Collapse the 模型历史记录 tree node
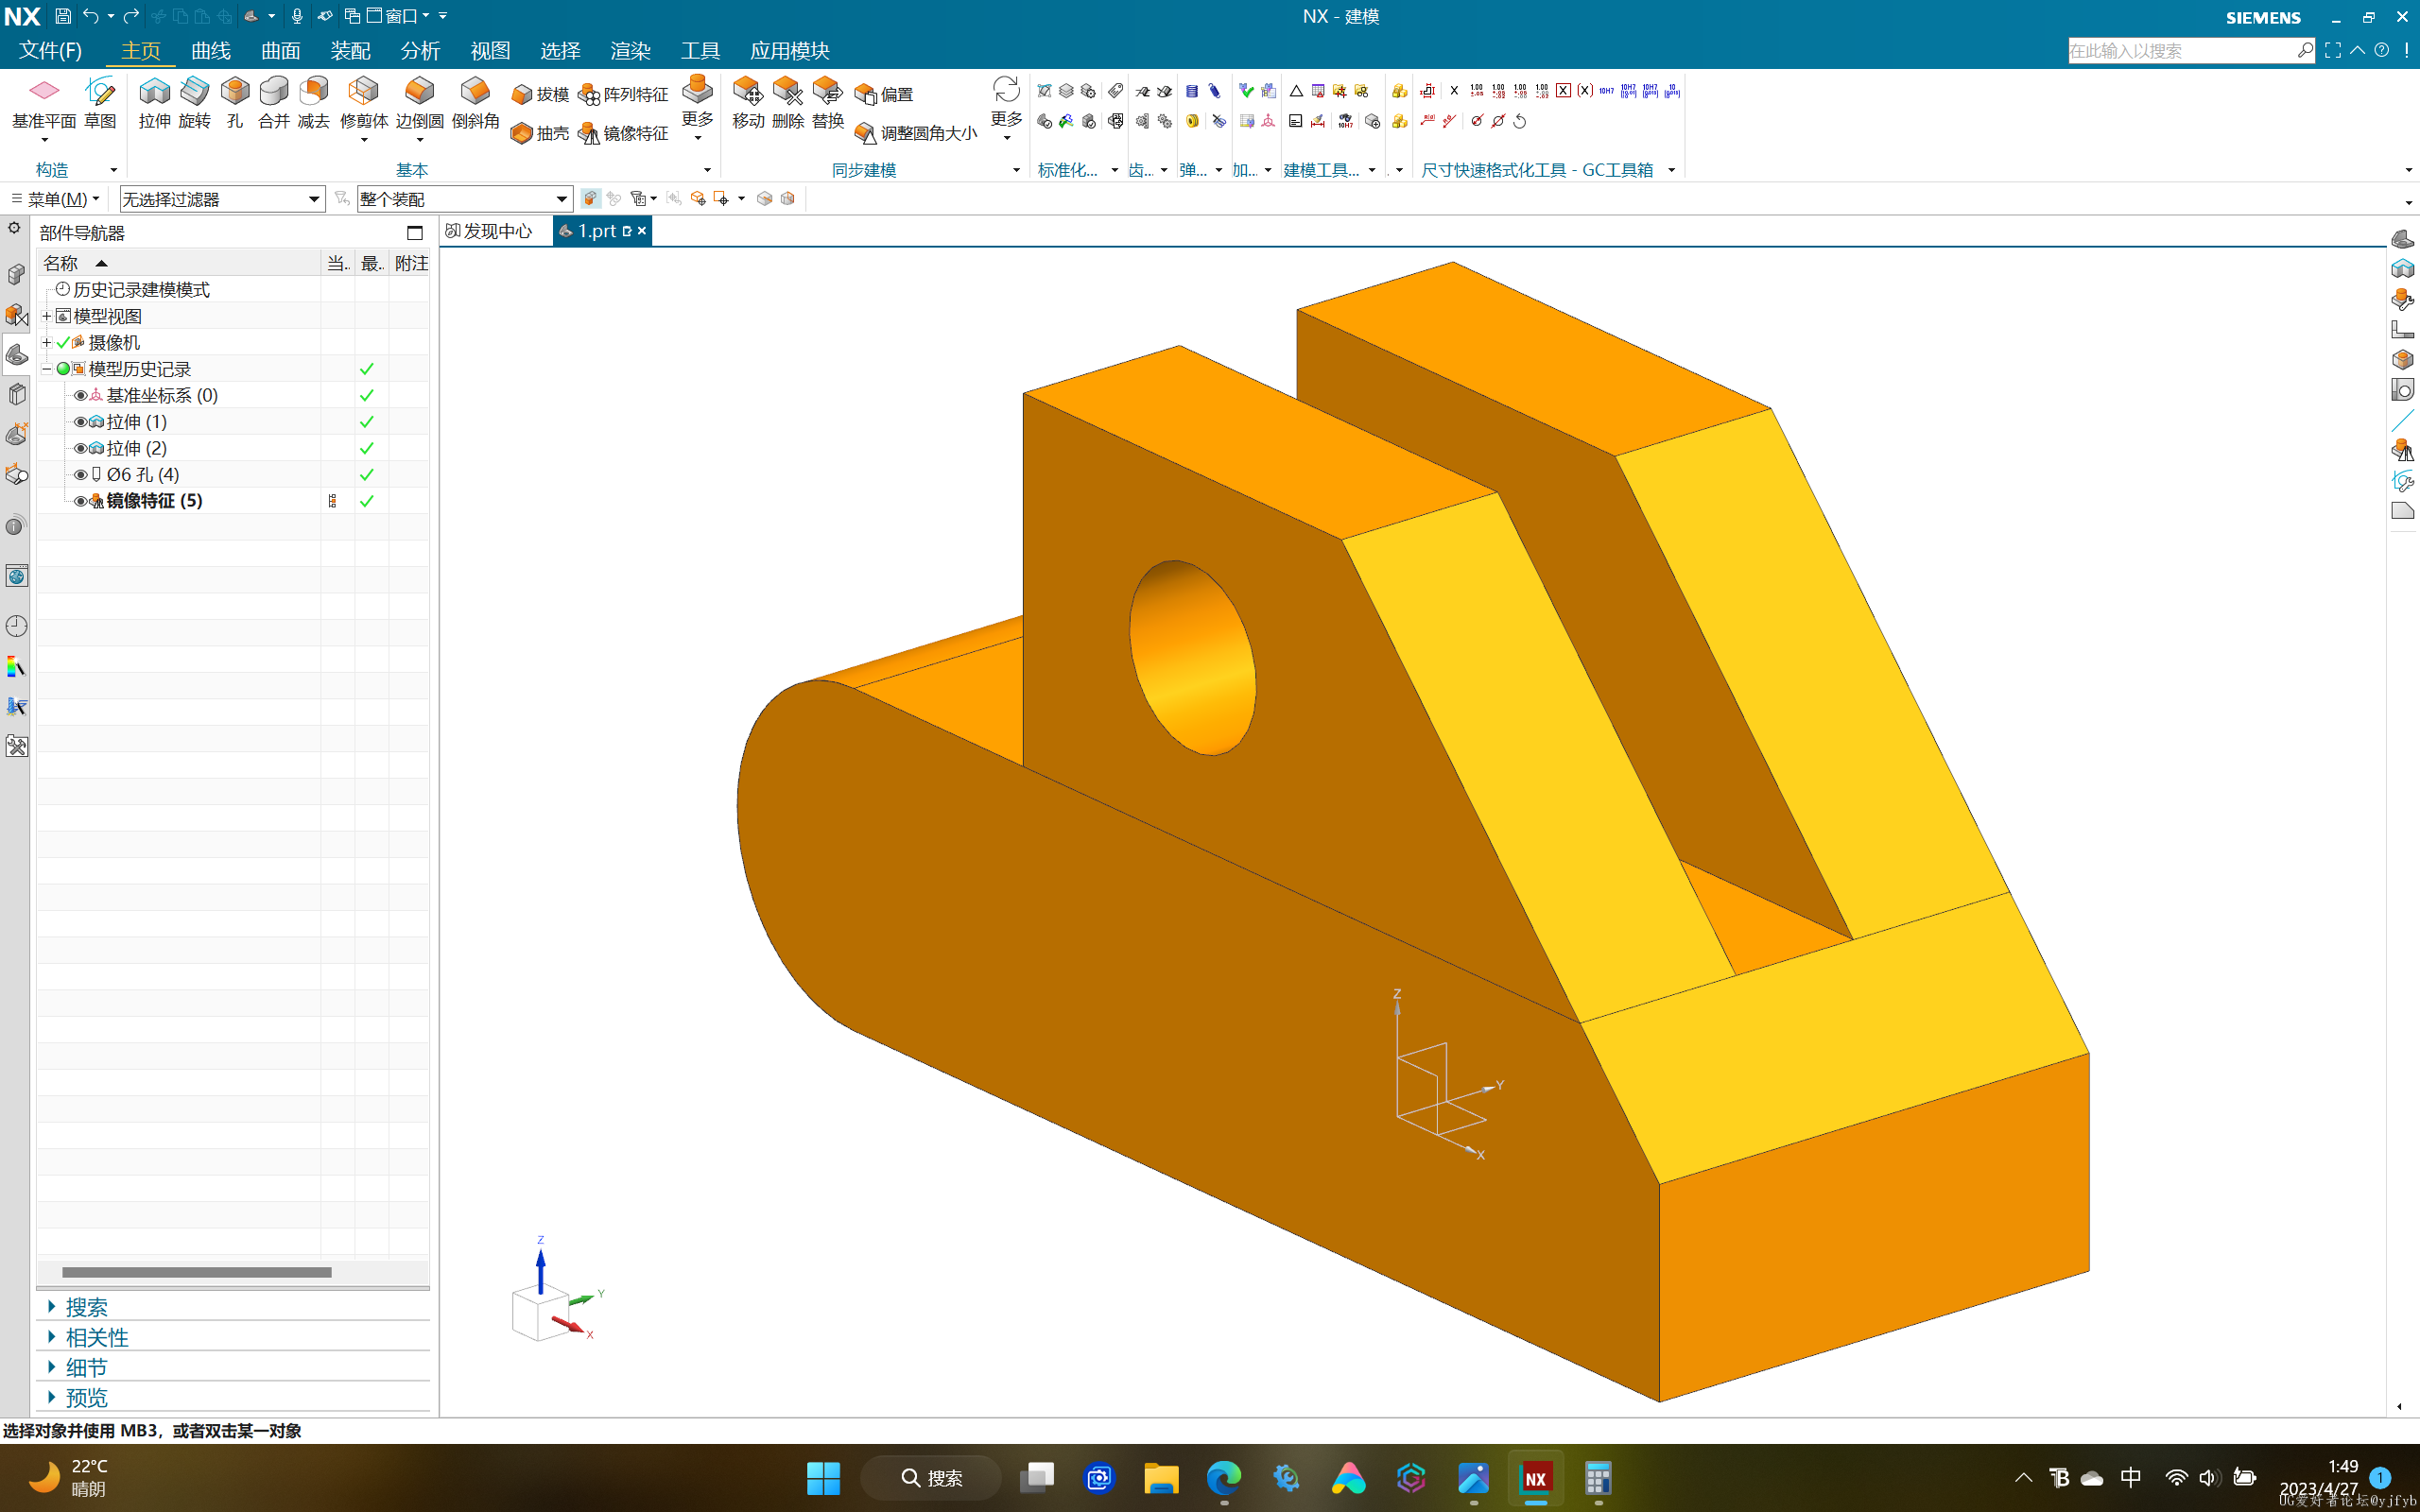Image resolution: width=2420 pixels, height=1512 pixels. [46, 369]
